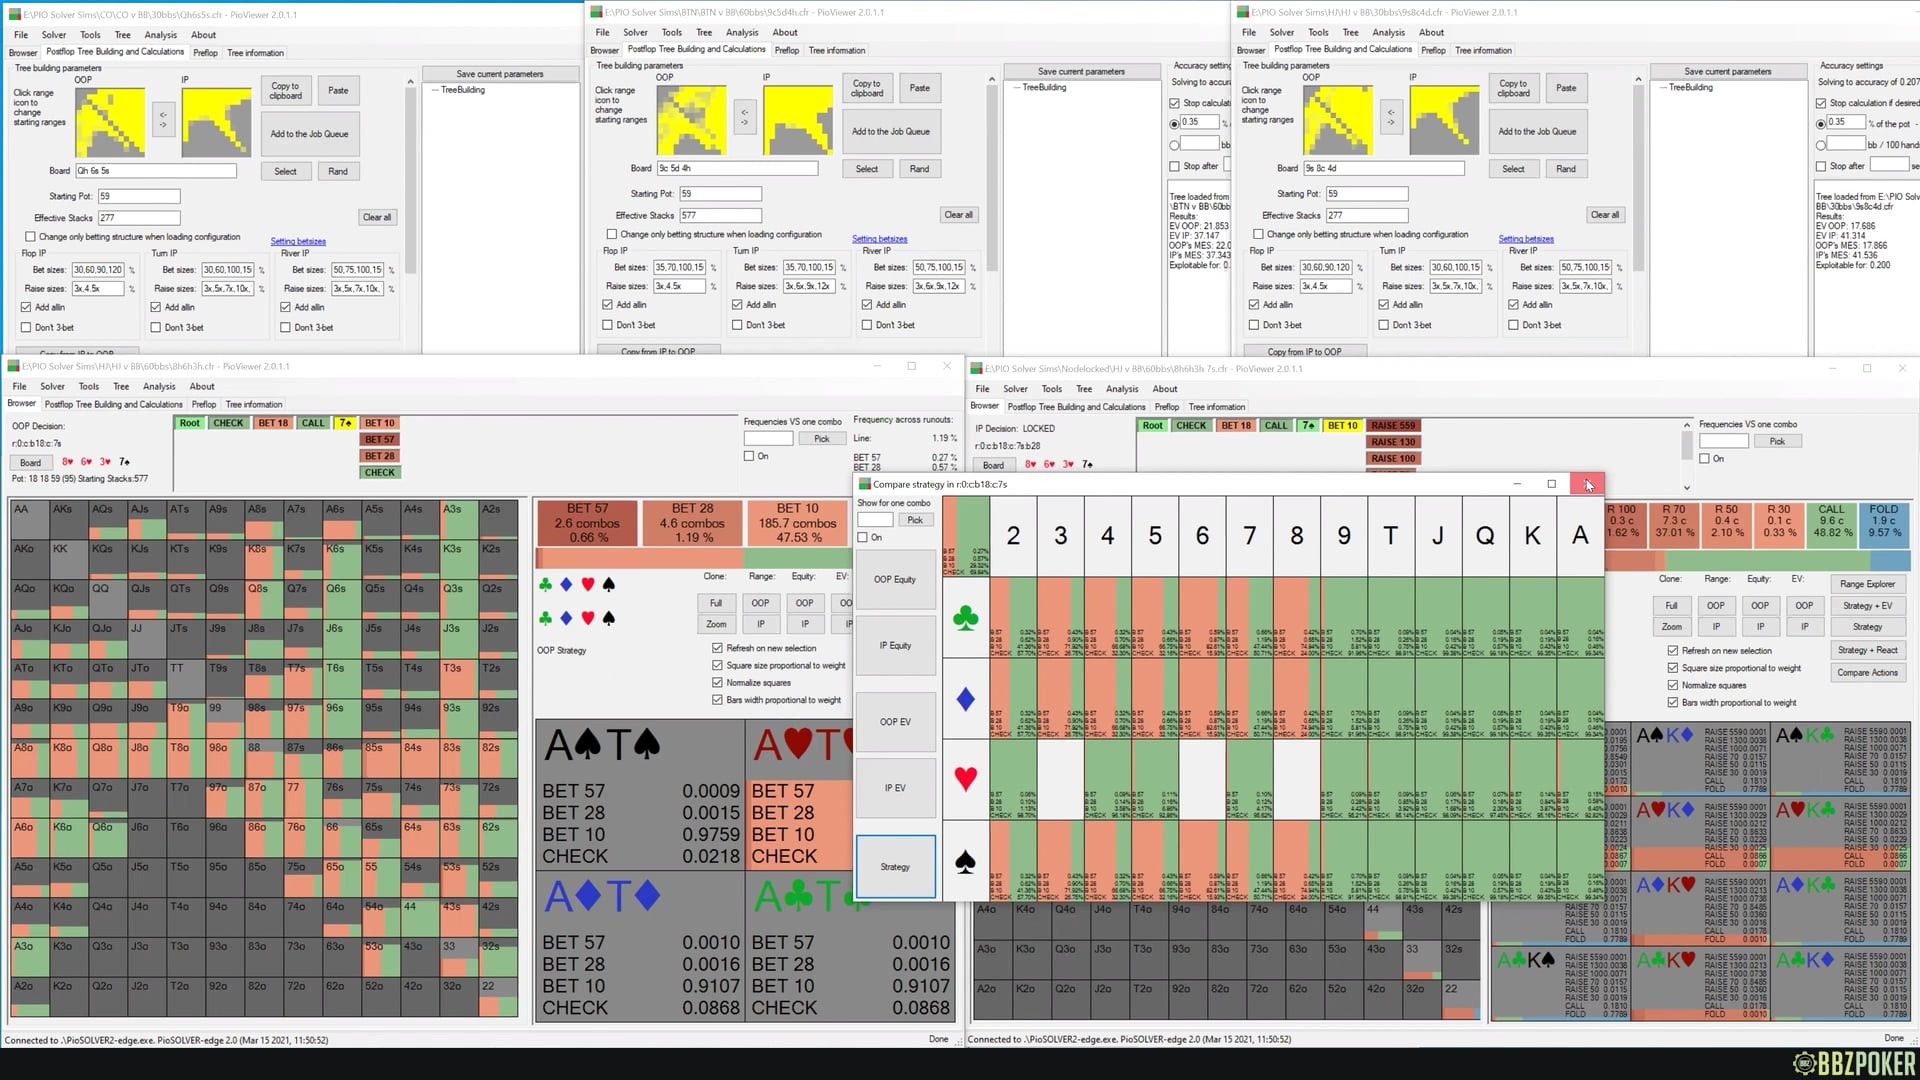This screenshot has height=1080, width=1920.
Task: Click the BET 57 2.6 combos color box
Action: pyautogui.click(x=588, y=523)
